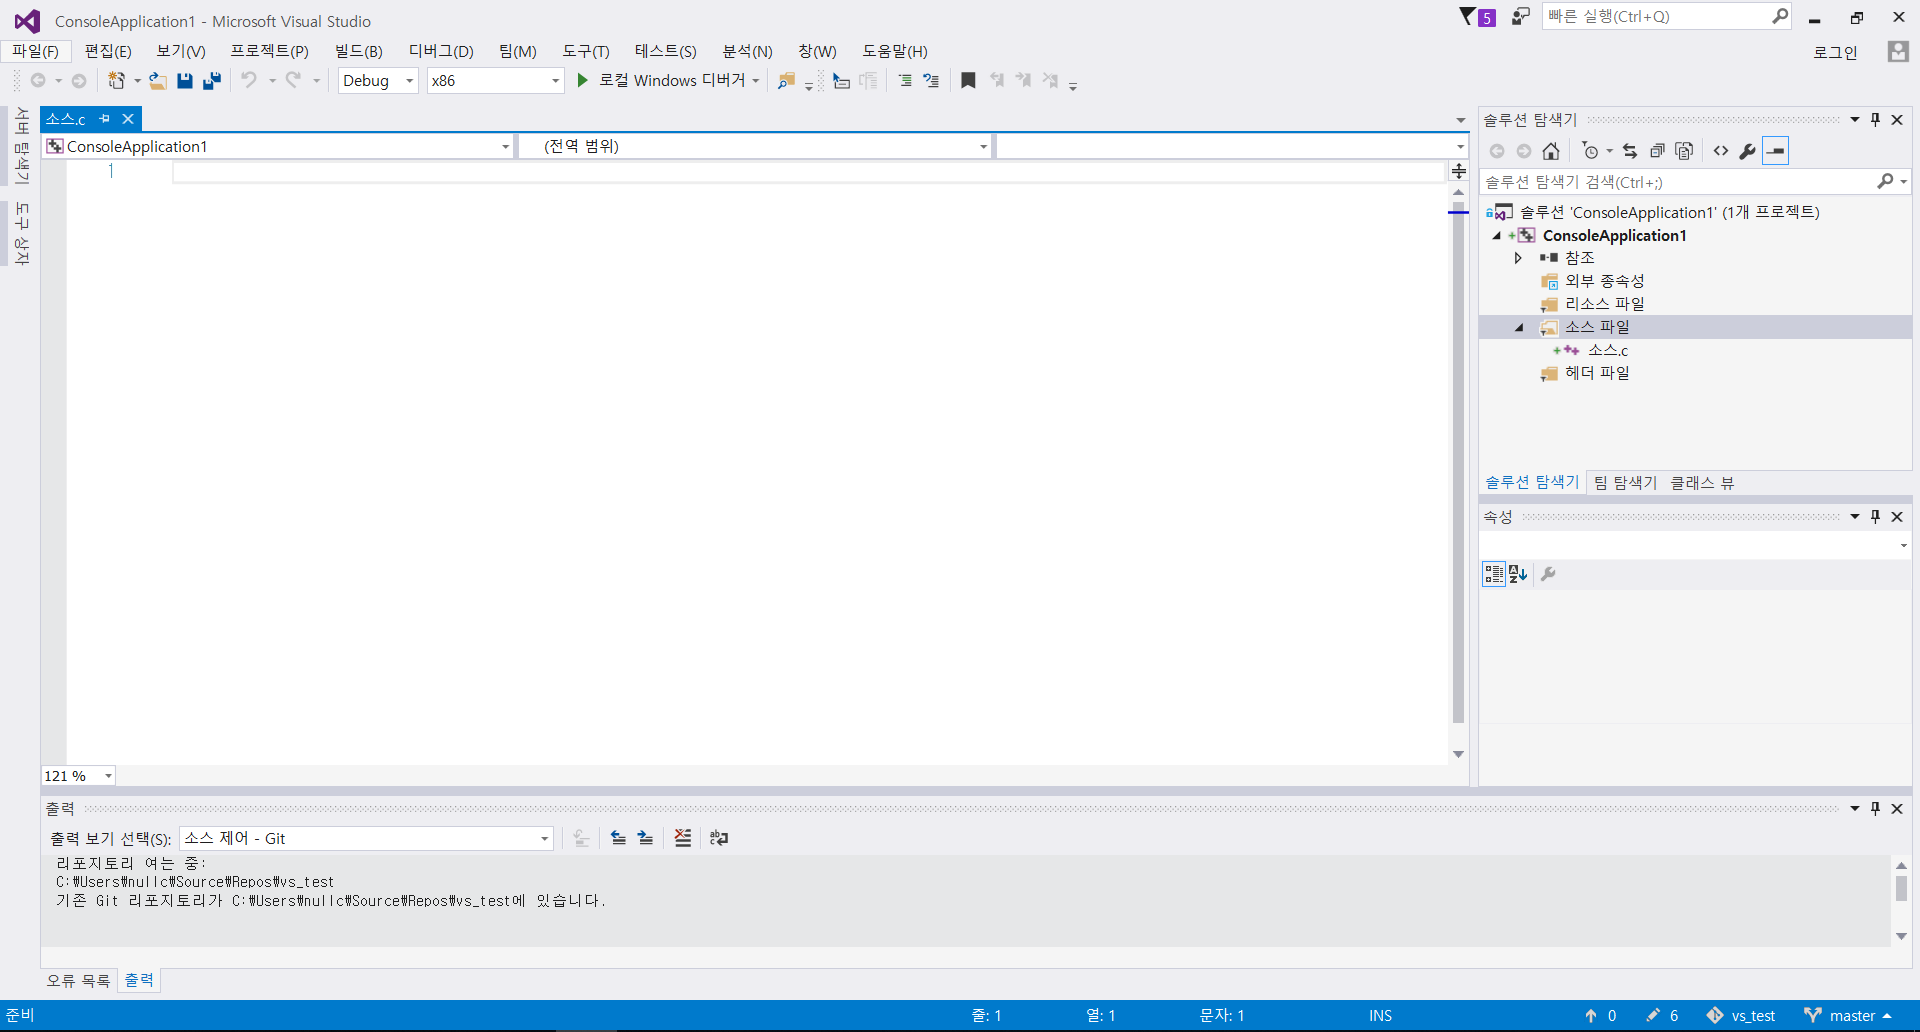Click the 빠른 실행 quick launch search box
The width and height of the screenshot is (1920, 1032).
click(1666, 16)
